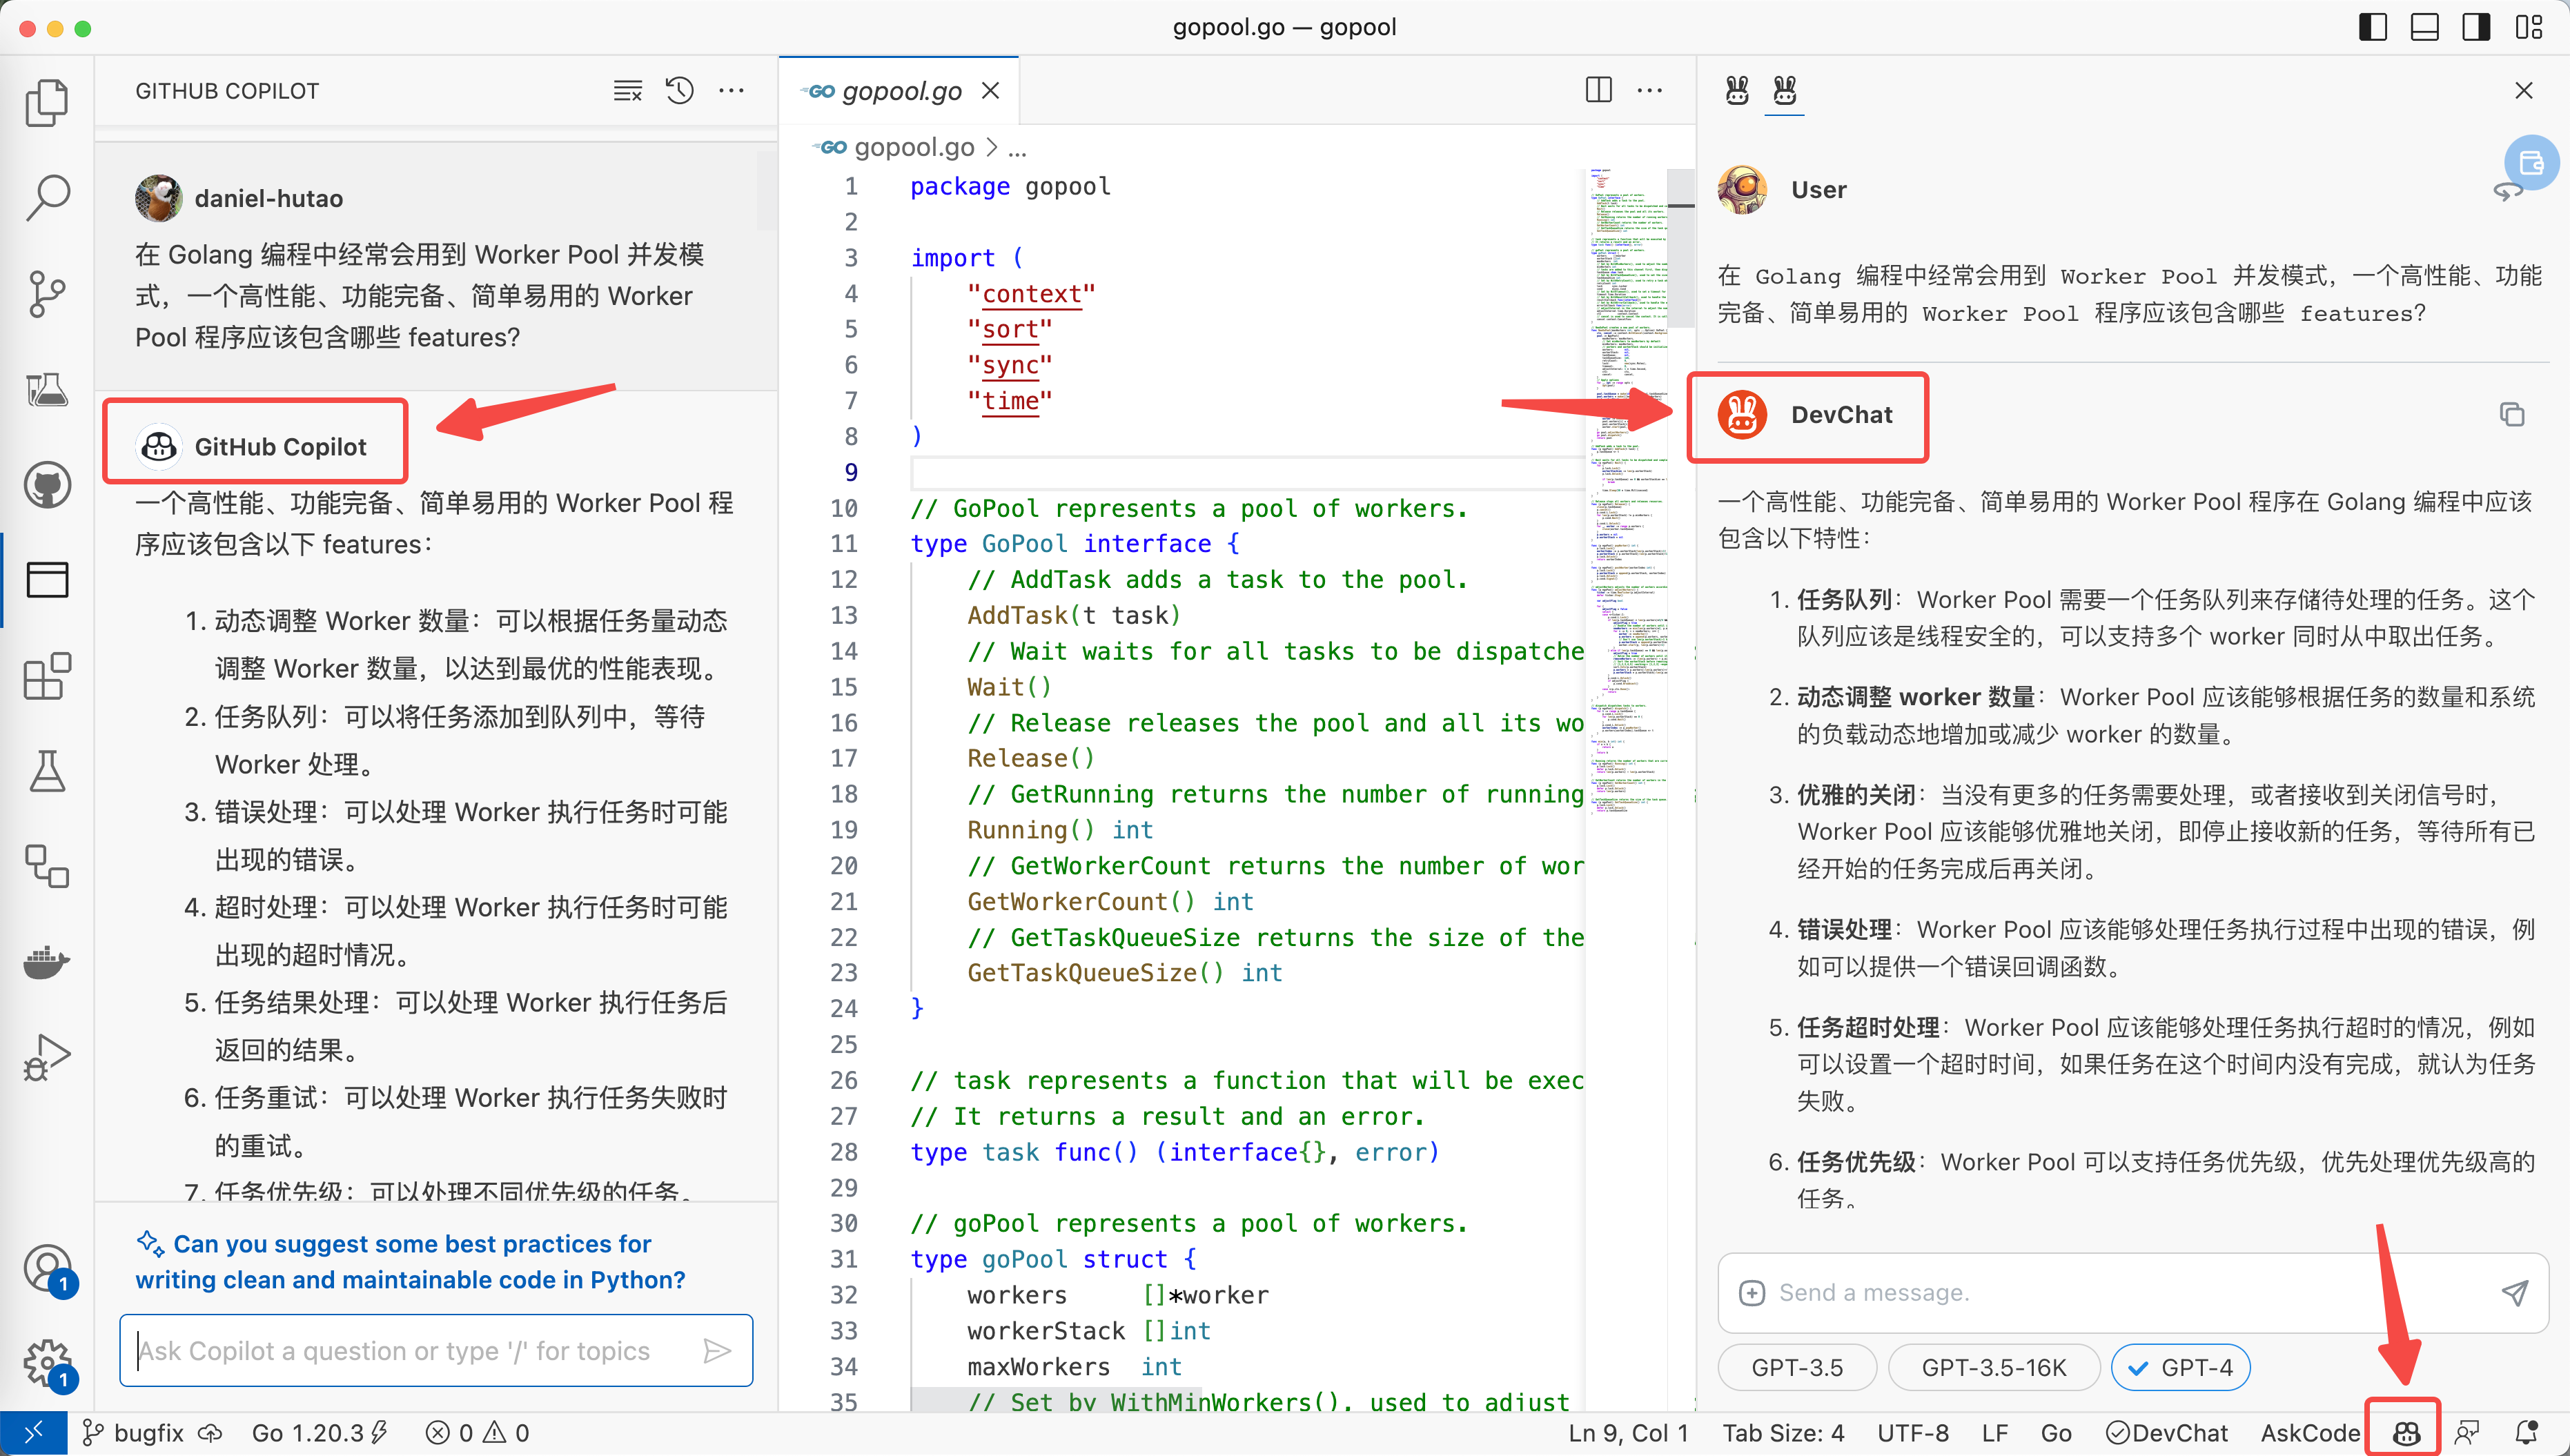Open the Search view in activity bar

pos(47,197)
